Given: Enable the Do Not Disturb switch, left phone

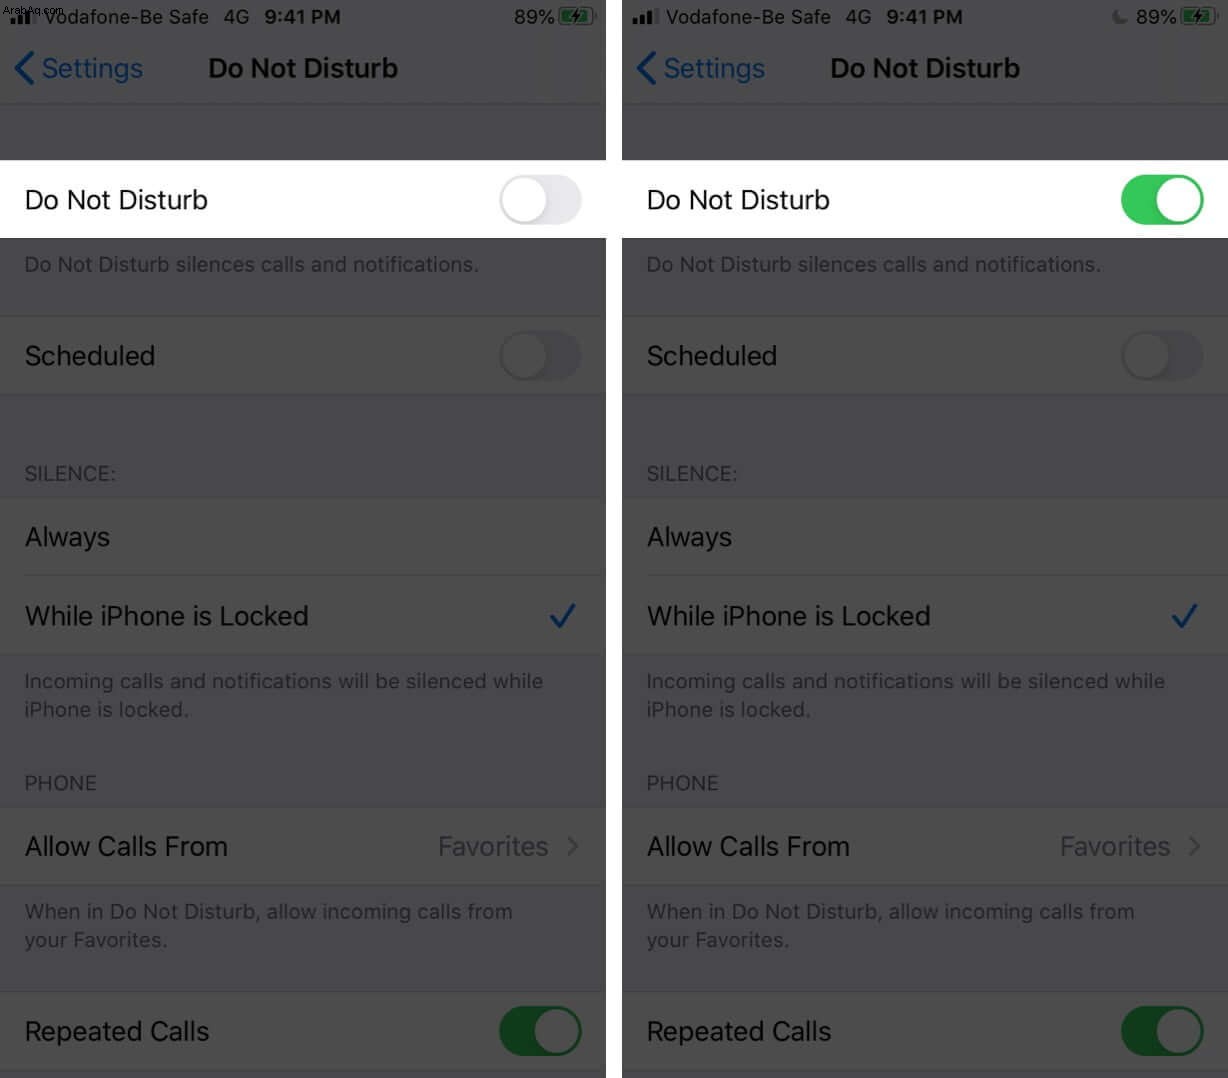Looking at the screenshot, I should pos(540,199).
